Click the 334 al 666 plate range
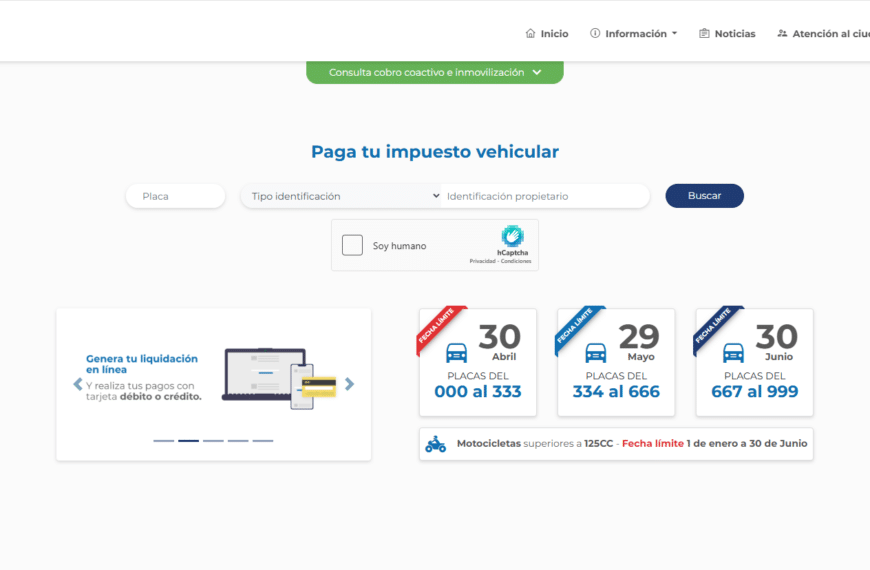 click(x=616, y=392)
